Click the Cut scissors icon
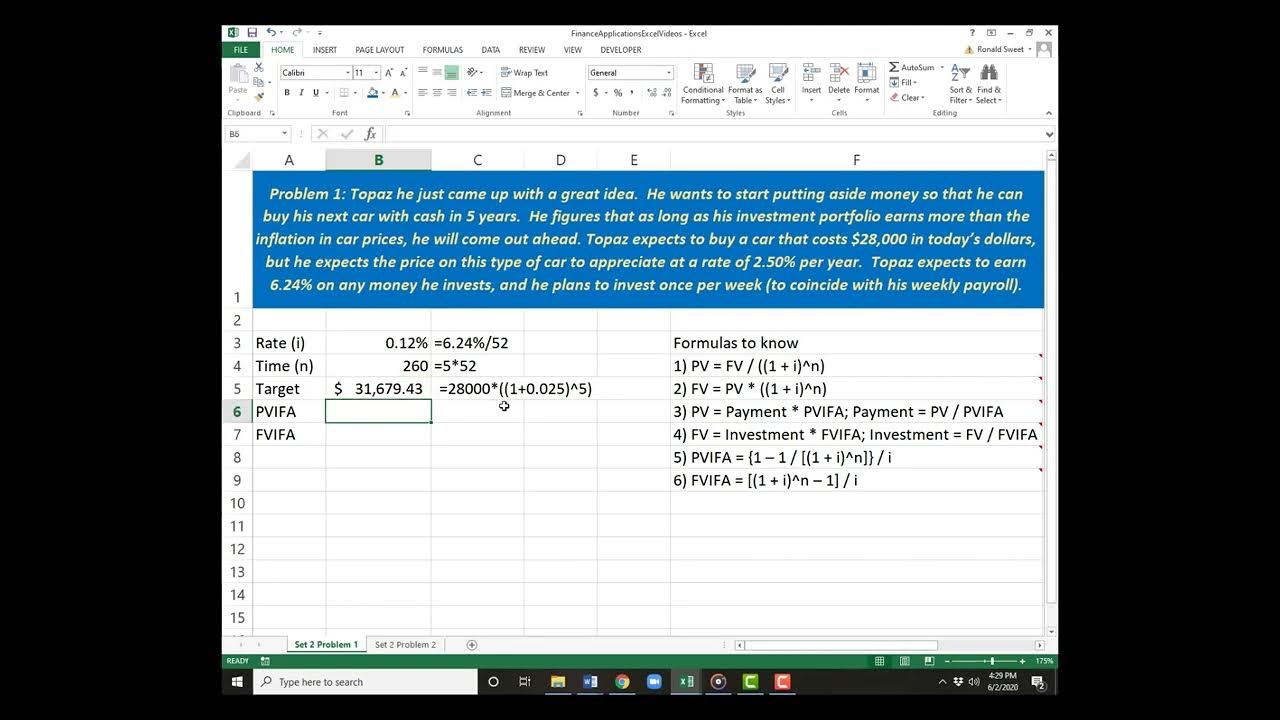Image resolution: width=1280 pixels, height=720 pixels. click(x=258, y=67)
